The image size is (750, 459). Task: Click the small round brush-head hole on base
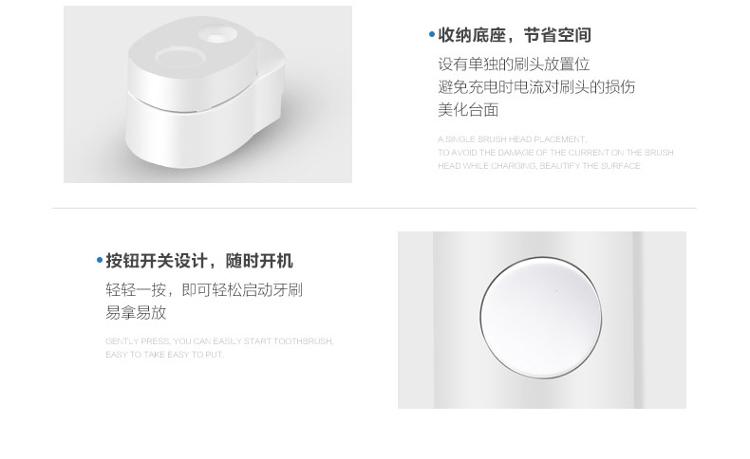pos(217,37)
